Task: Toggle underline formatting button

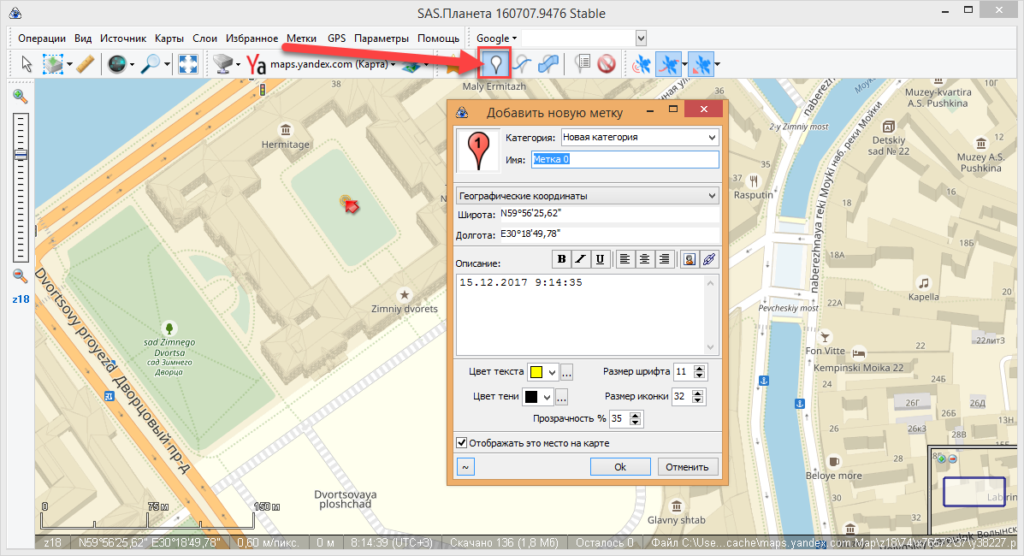Action: 599,259
